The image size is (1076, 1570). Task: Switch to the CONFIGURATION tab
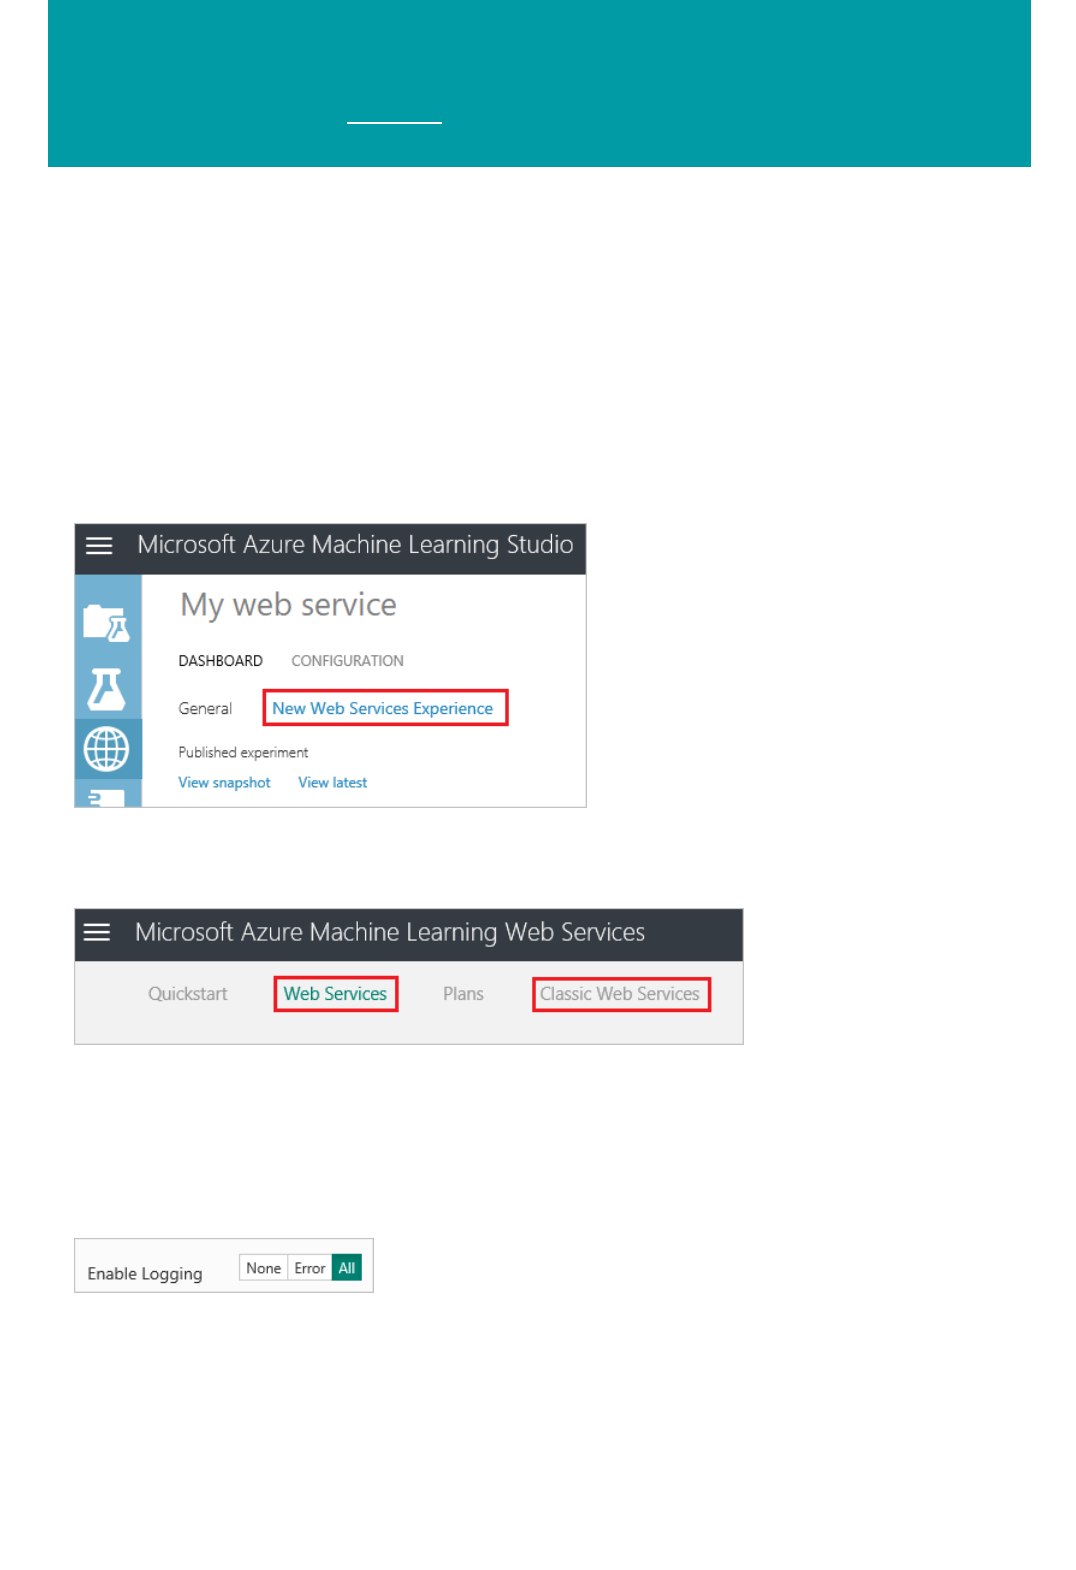[347, 661]
